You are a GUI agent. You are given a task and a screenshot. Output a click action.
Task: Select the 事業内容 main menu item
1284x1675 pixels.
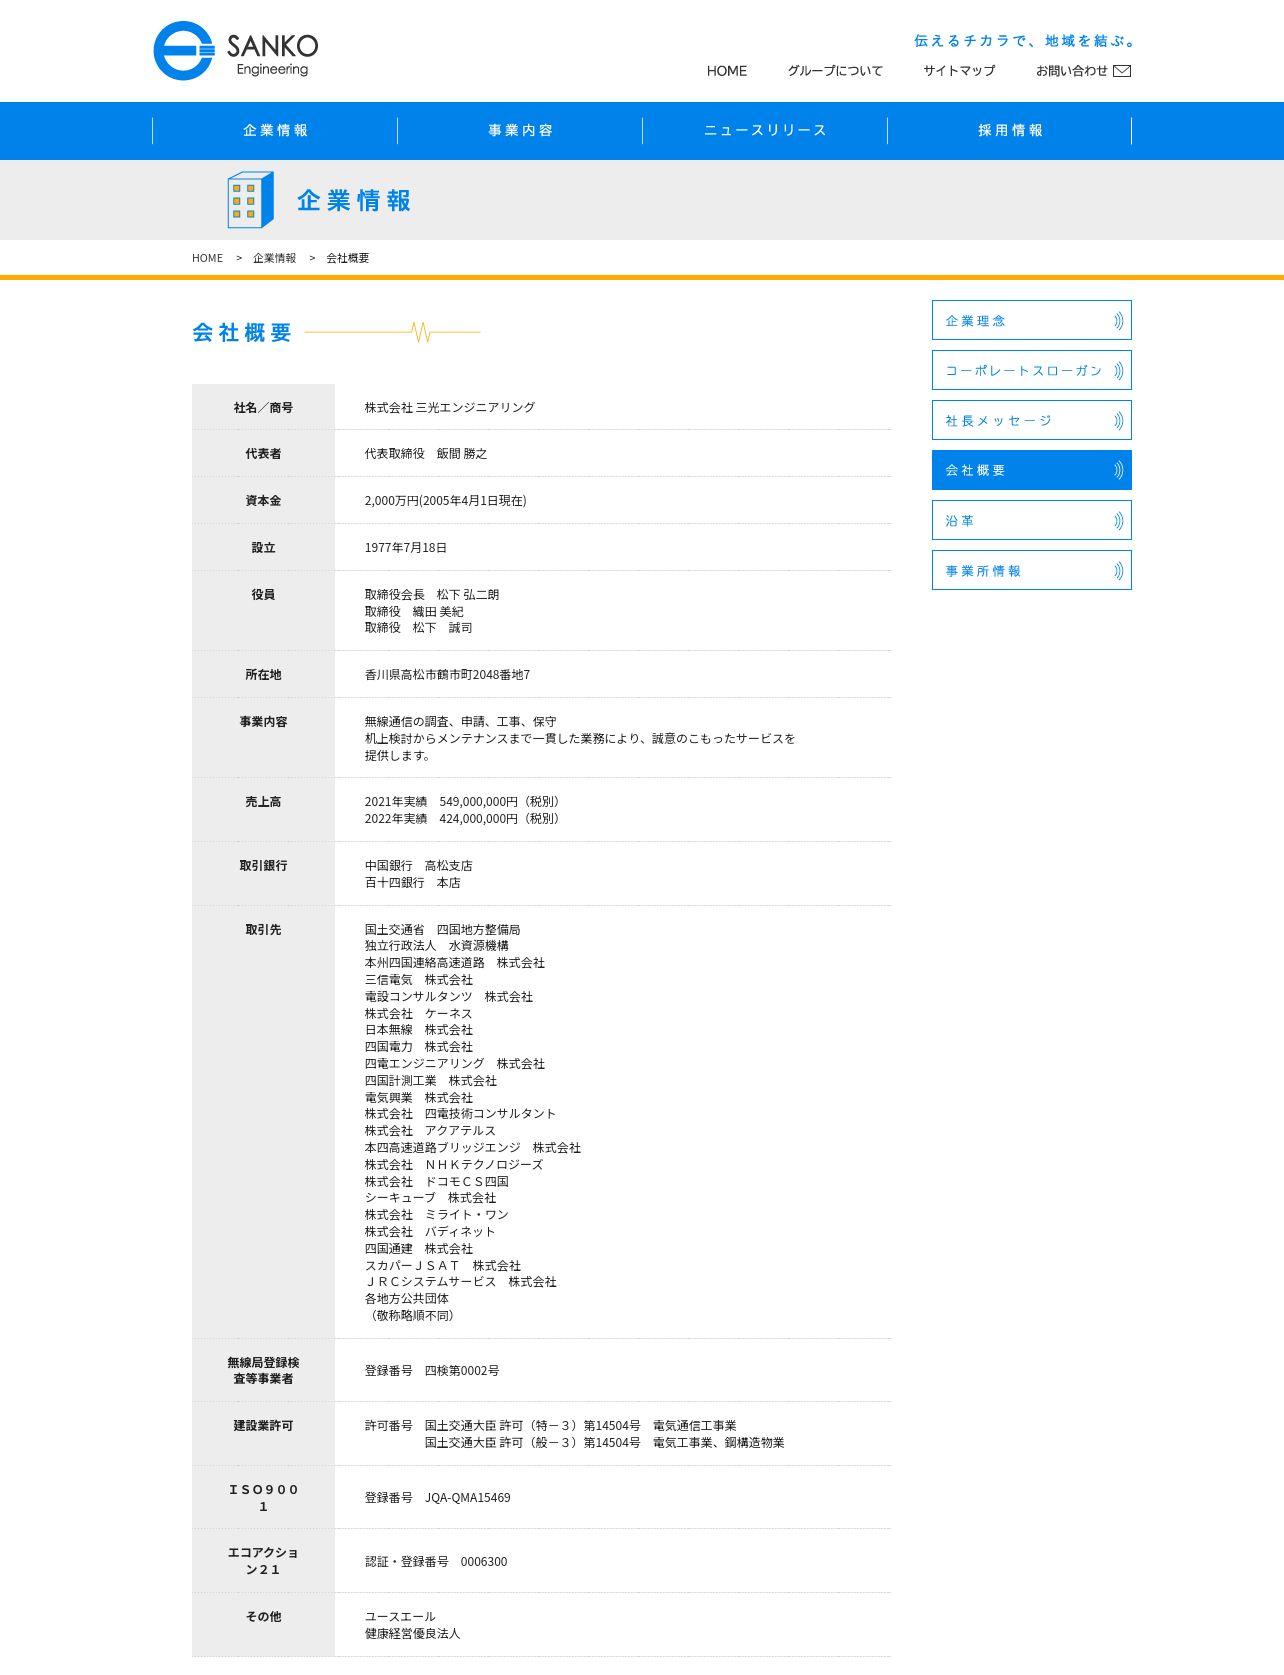click(x=520, y=131)
